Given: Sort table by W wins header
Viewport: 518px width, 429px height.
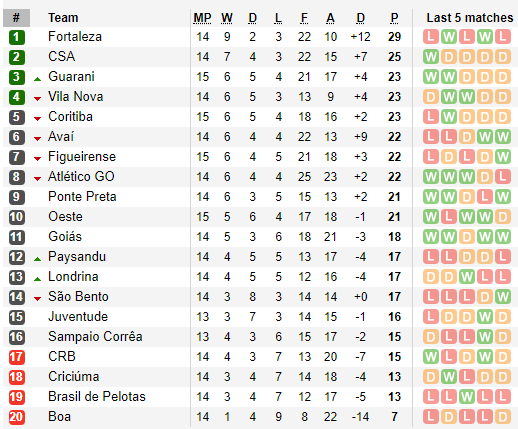Looking at the screenshot, I should point(227,18).
